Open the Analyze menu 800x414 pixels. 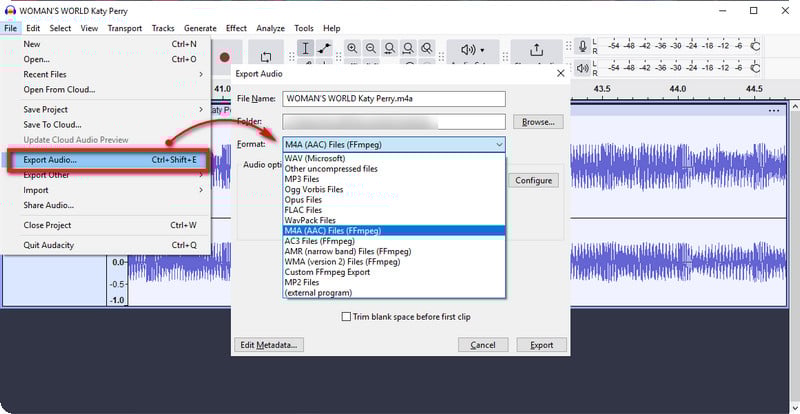coord(270,28)
